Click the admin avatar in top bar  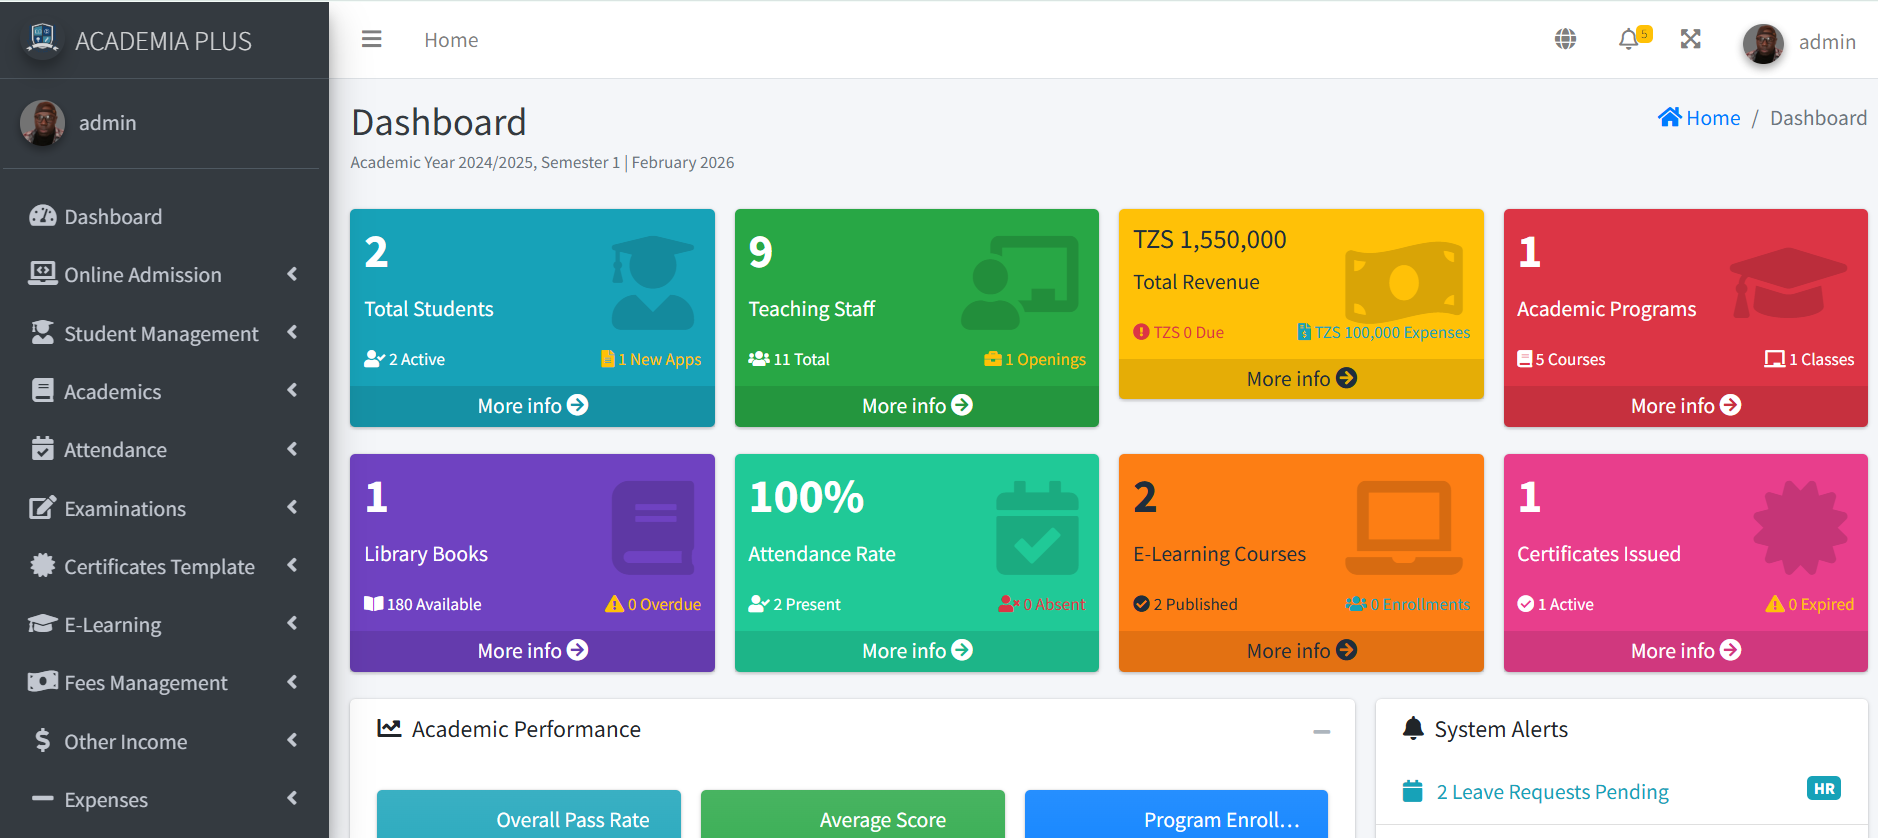pyautogui.click(x=1762, y=43)
